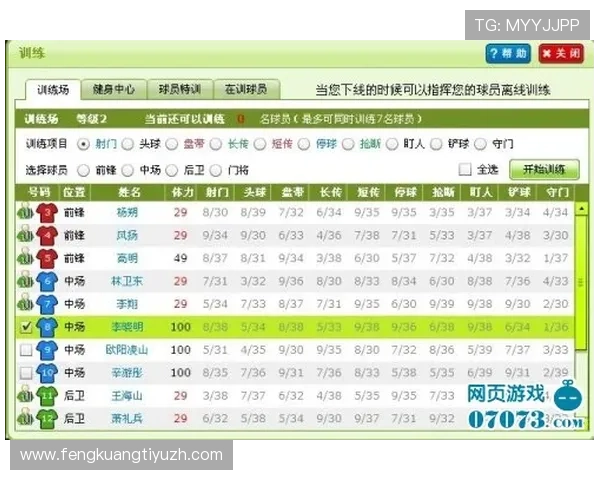
Task: Select the 射门 training item radio
Action: pyautogui.click(x=83, y=144)
